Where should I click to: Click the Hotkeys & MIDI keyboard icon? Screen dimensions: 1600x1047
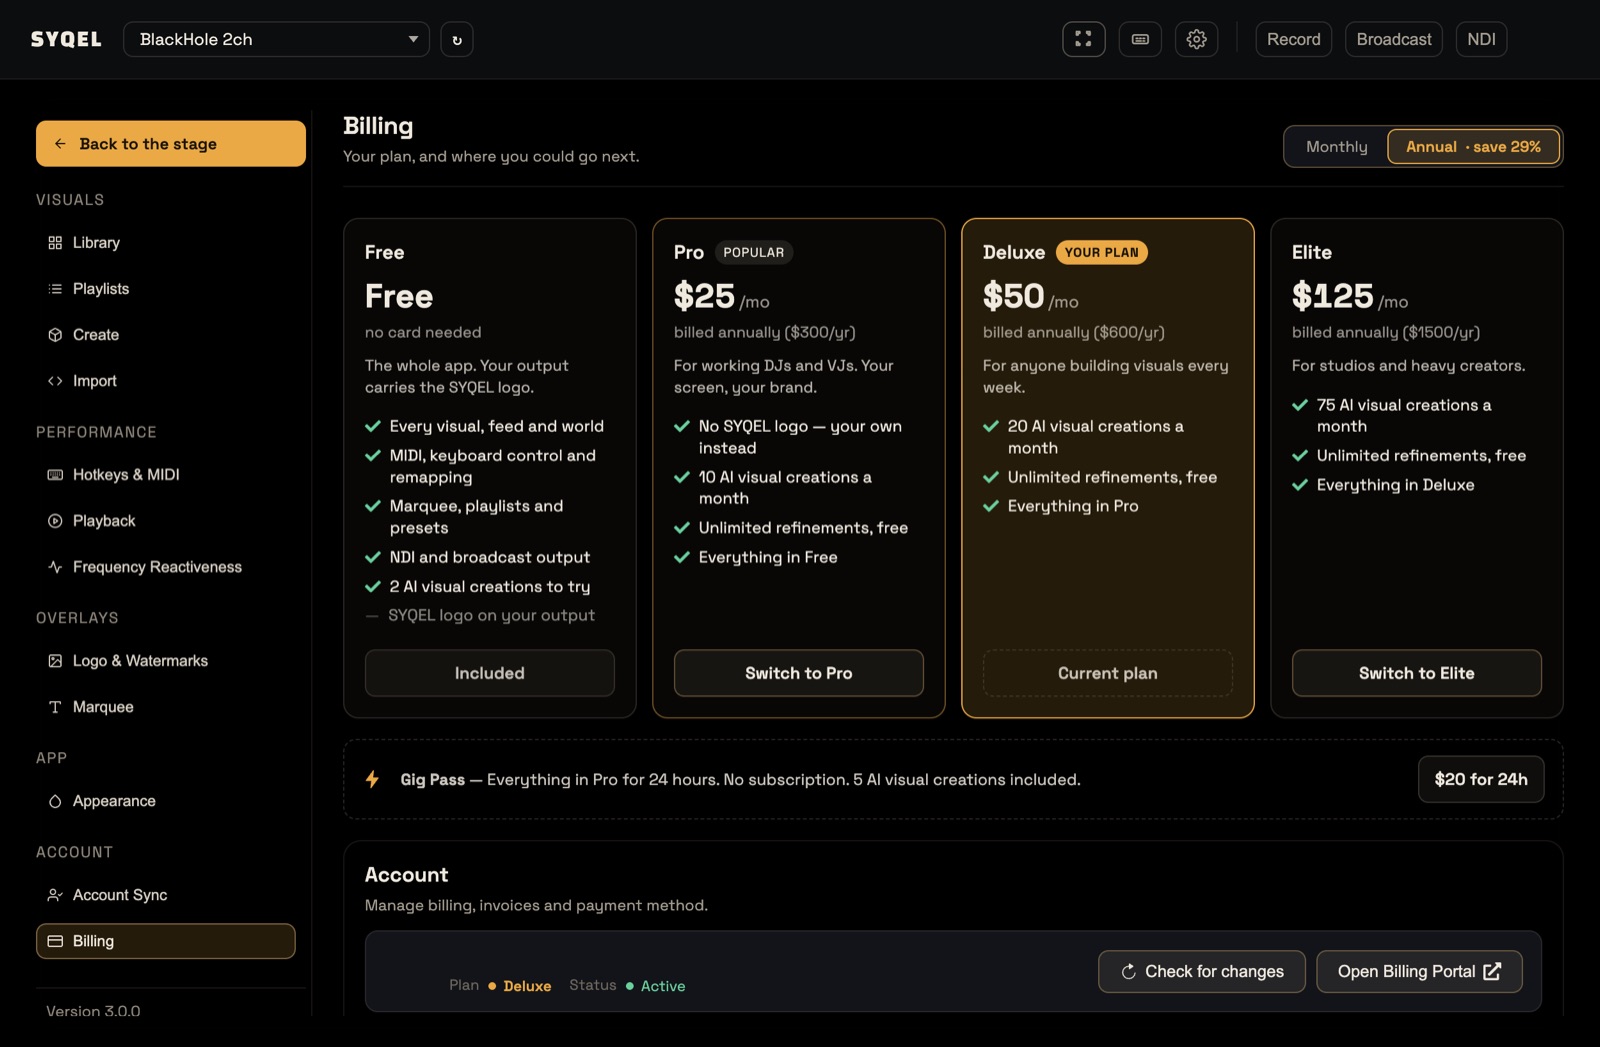55,475
